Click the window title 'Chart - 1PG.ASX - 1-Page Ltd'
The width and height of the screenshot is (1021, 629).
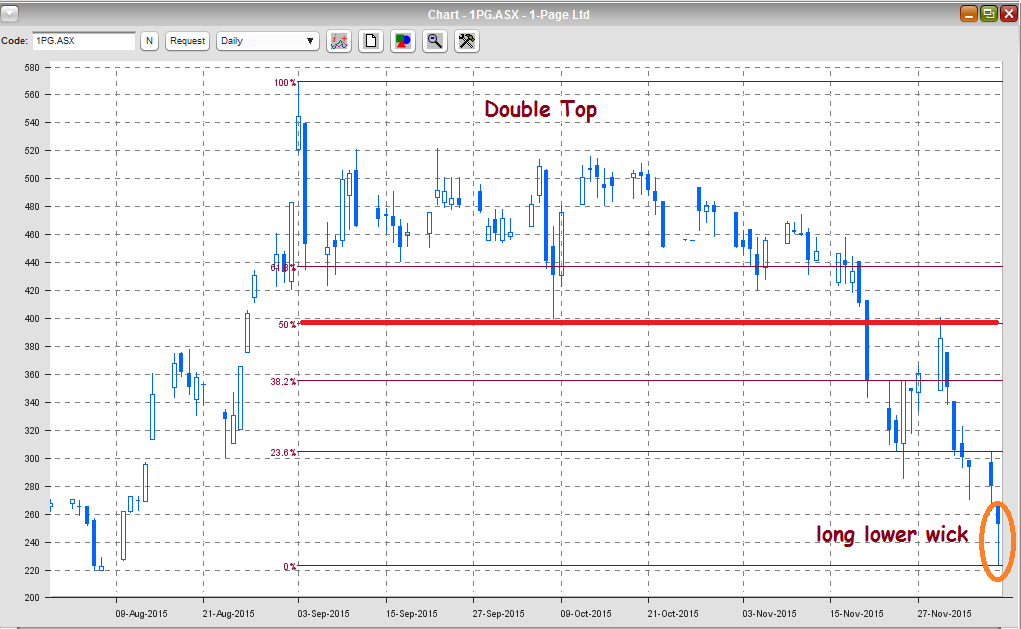coord(509,14)
